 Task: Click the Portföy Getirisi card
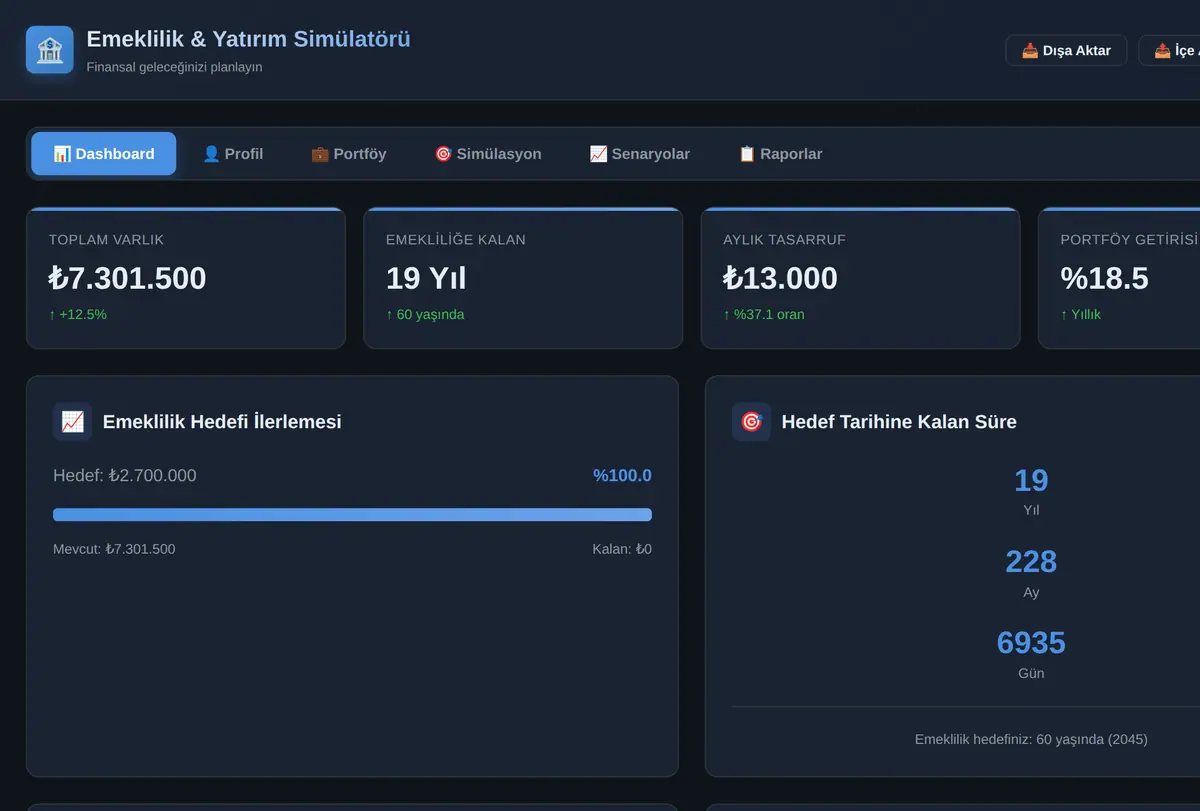[1119, 278]
